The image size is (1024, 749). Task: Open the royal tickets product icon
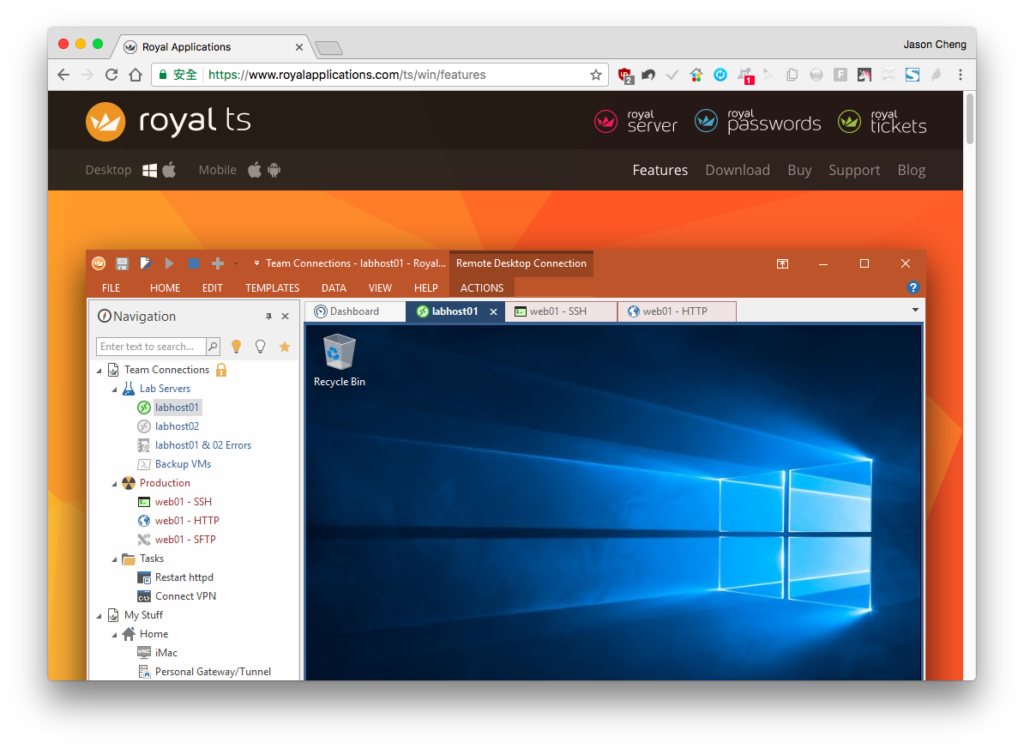(849, 121)
